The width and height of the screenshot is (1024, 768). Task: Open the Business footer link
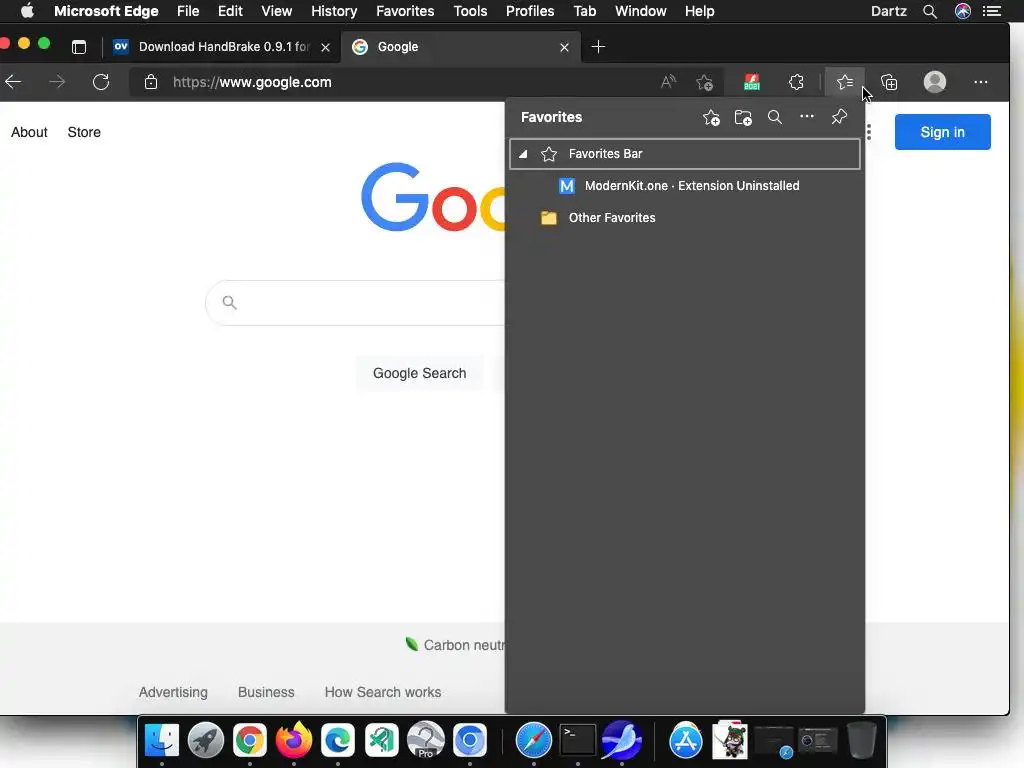[266, 692]
